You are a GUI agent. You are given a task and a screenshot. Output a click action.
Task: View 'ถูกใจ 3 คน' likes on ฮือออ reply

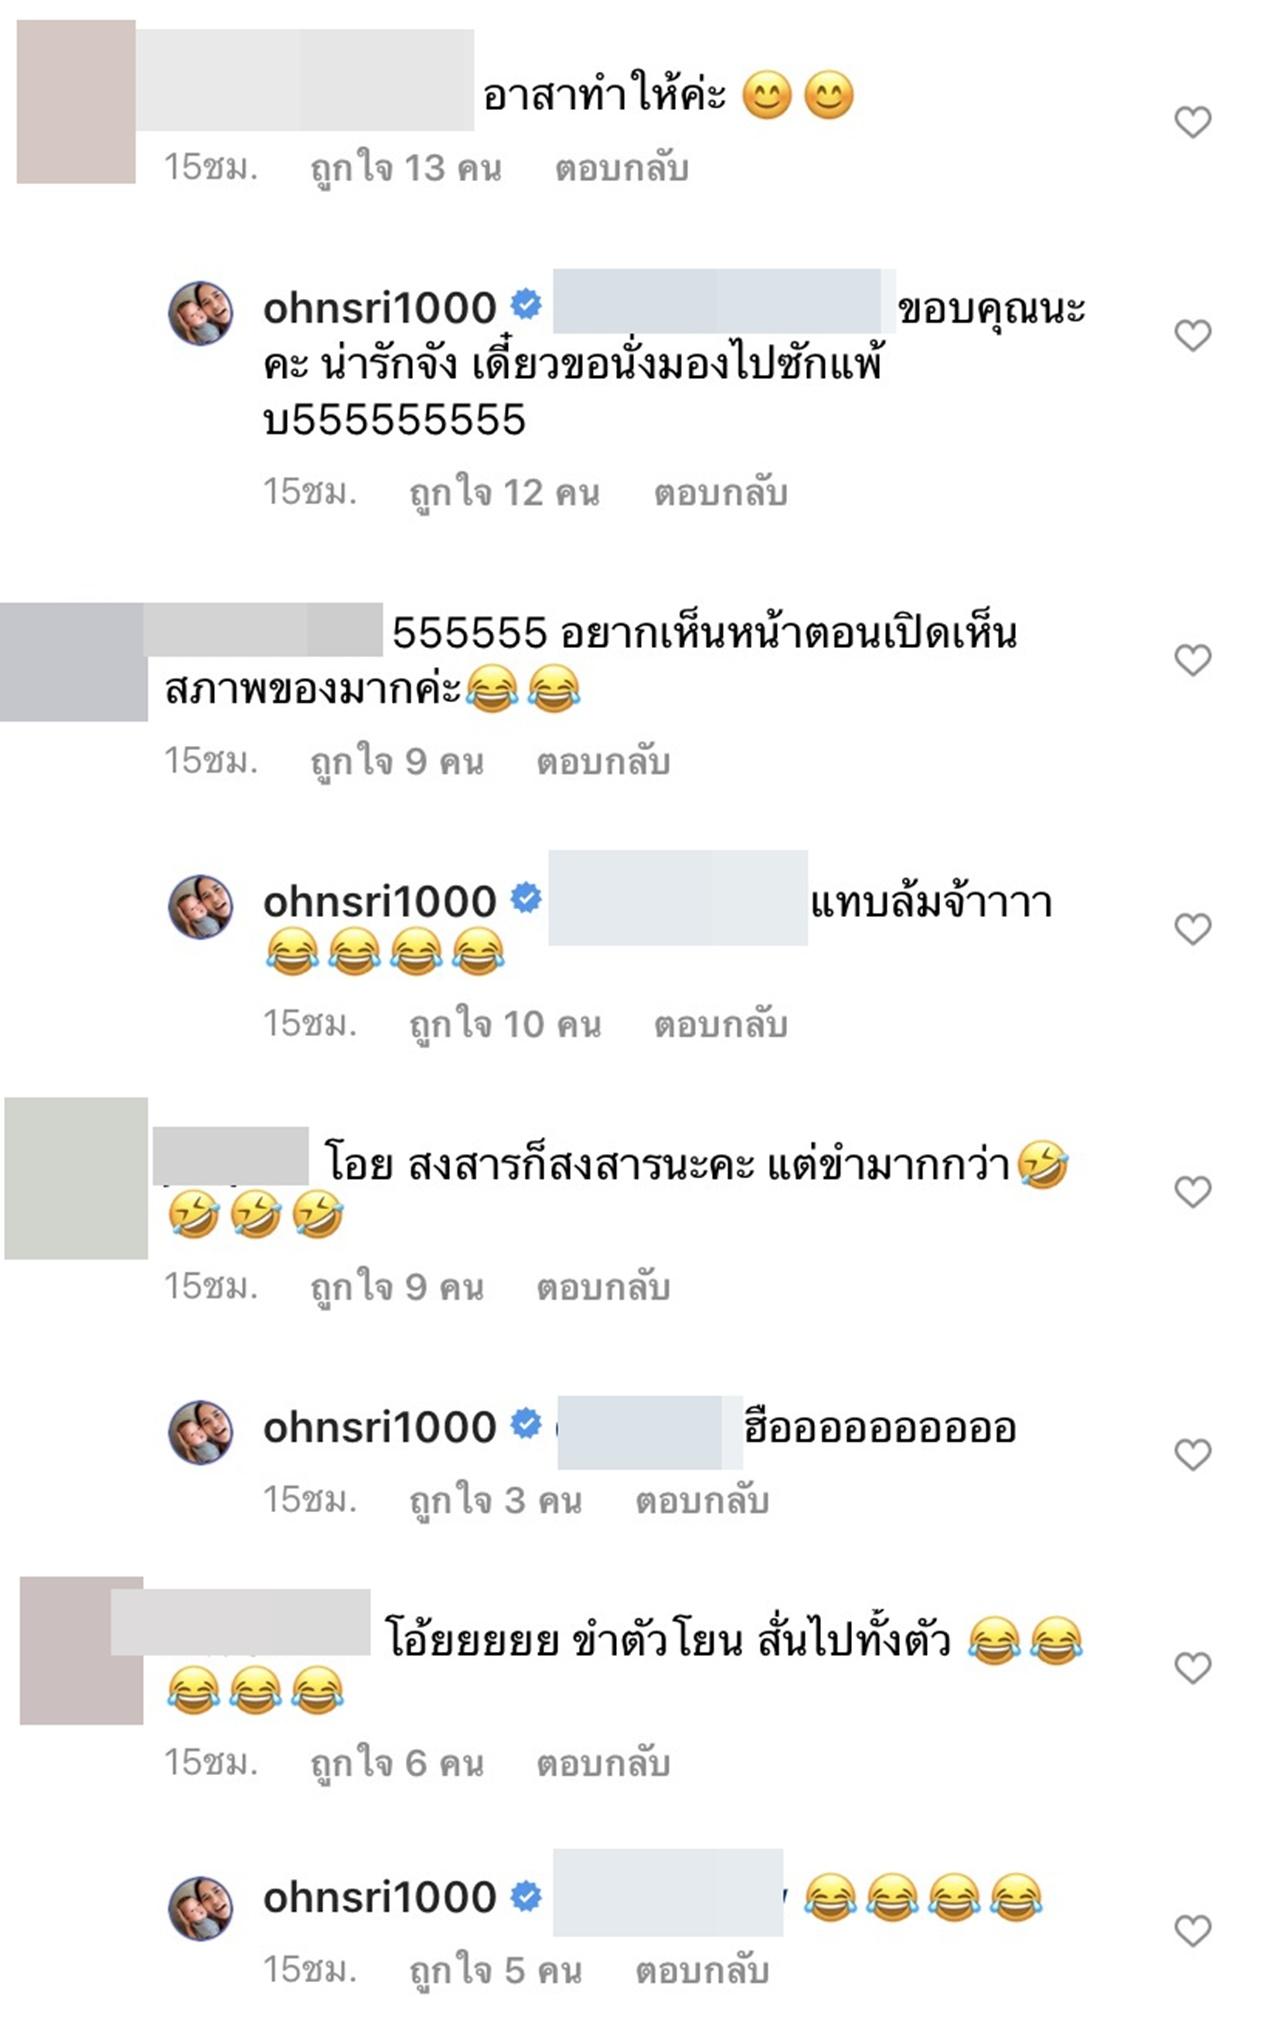(495, 1500)
